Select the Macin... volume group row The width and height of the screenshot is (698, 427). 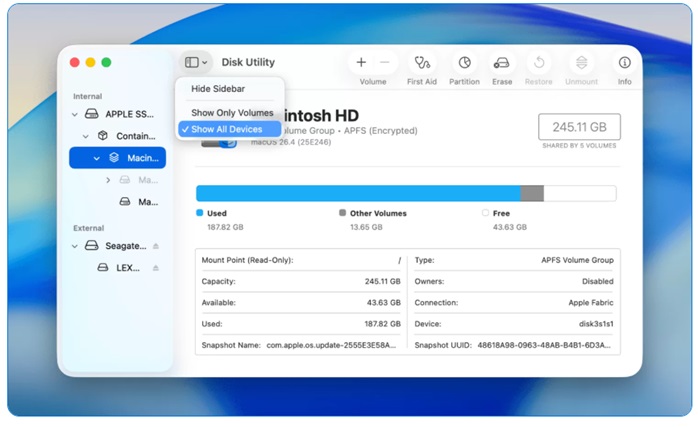(x=118, y=158)
